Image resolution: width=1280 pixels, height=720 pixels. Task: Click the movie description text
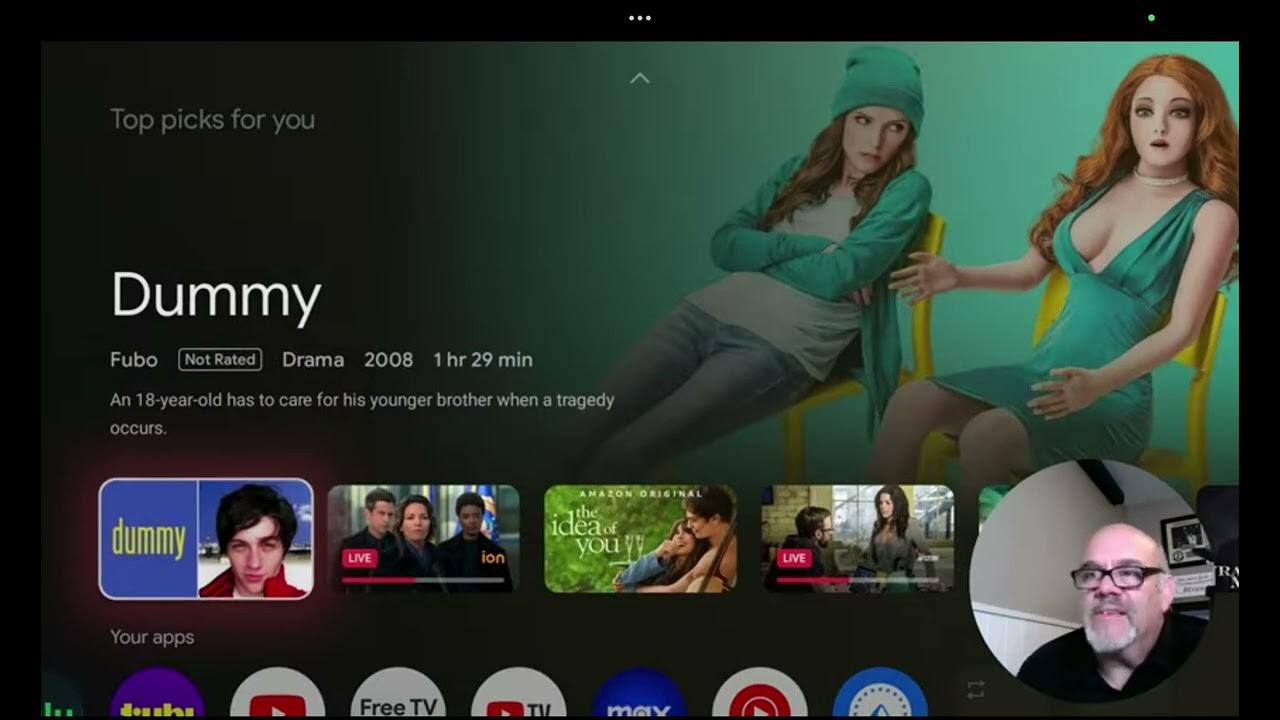coord(362,414)
